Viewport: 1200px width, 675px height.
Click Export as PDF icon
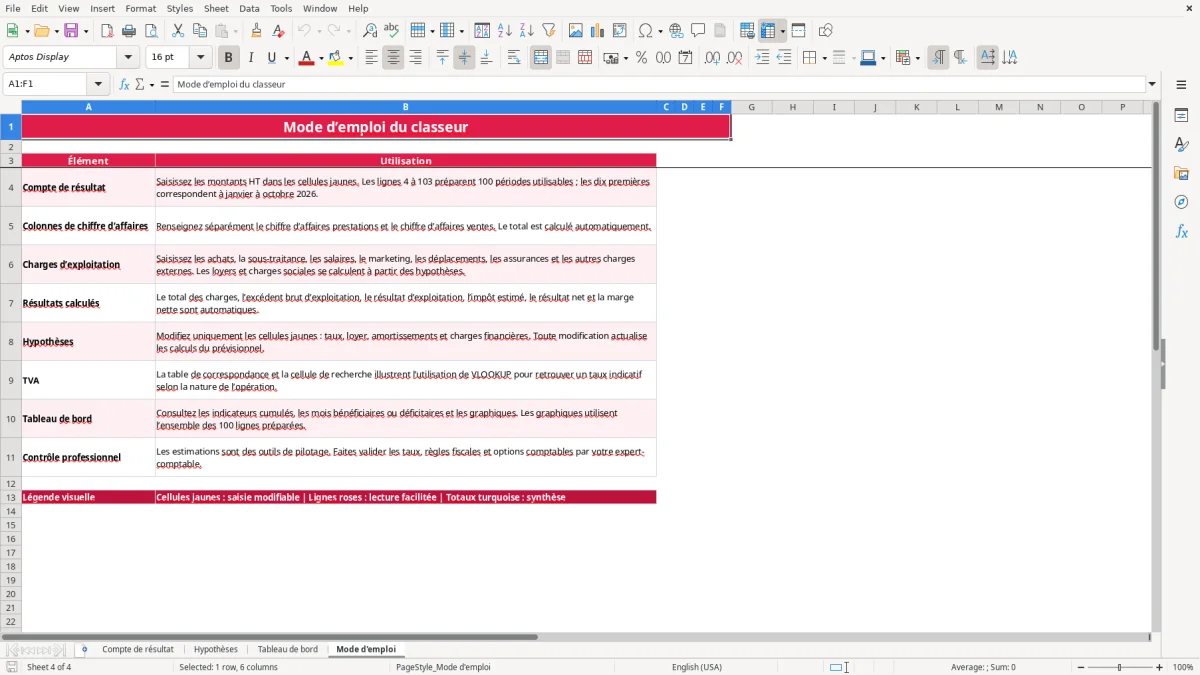tap(107, 31)
